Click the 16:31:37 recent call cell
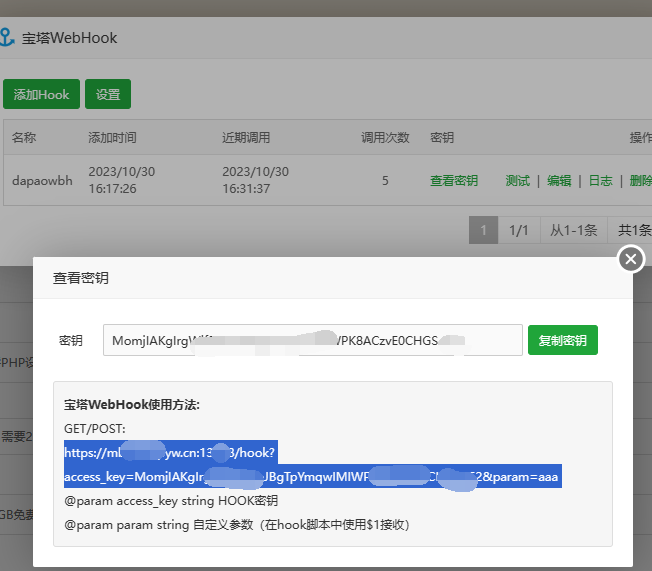The width and height of the screenshot is (652, 571). pyautogui.click(x=246, y=189)
